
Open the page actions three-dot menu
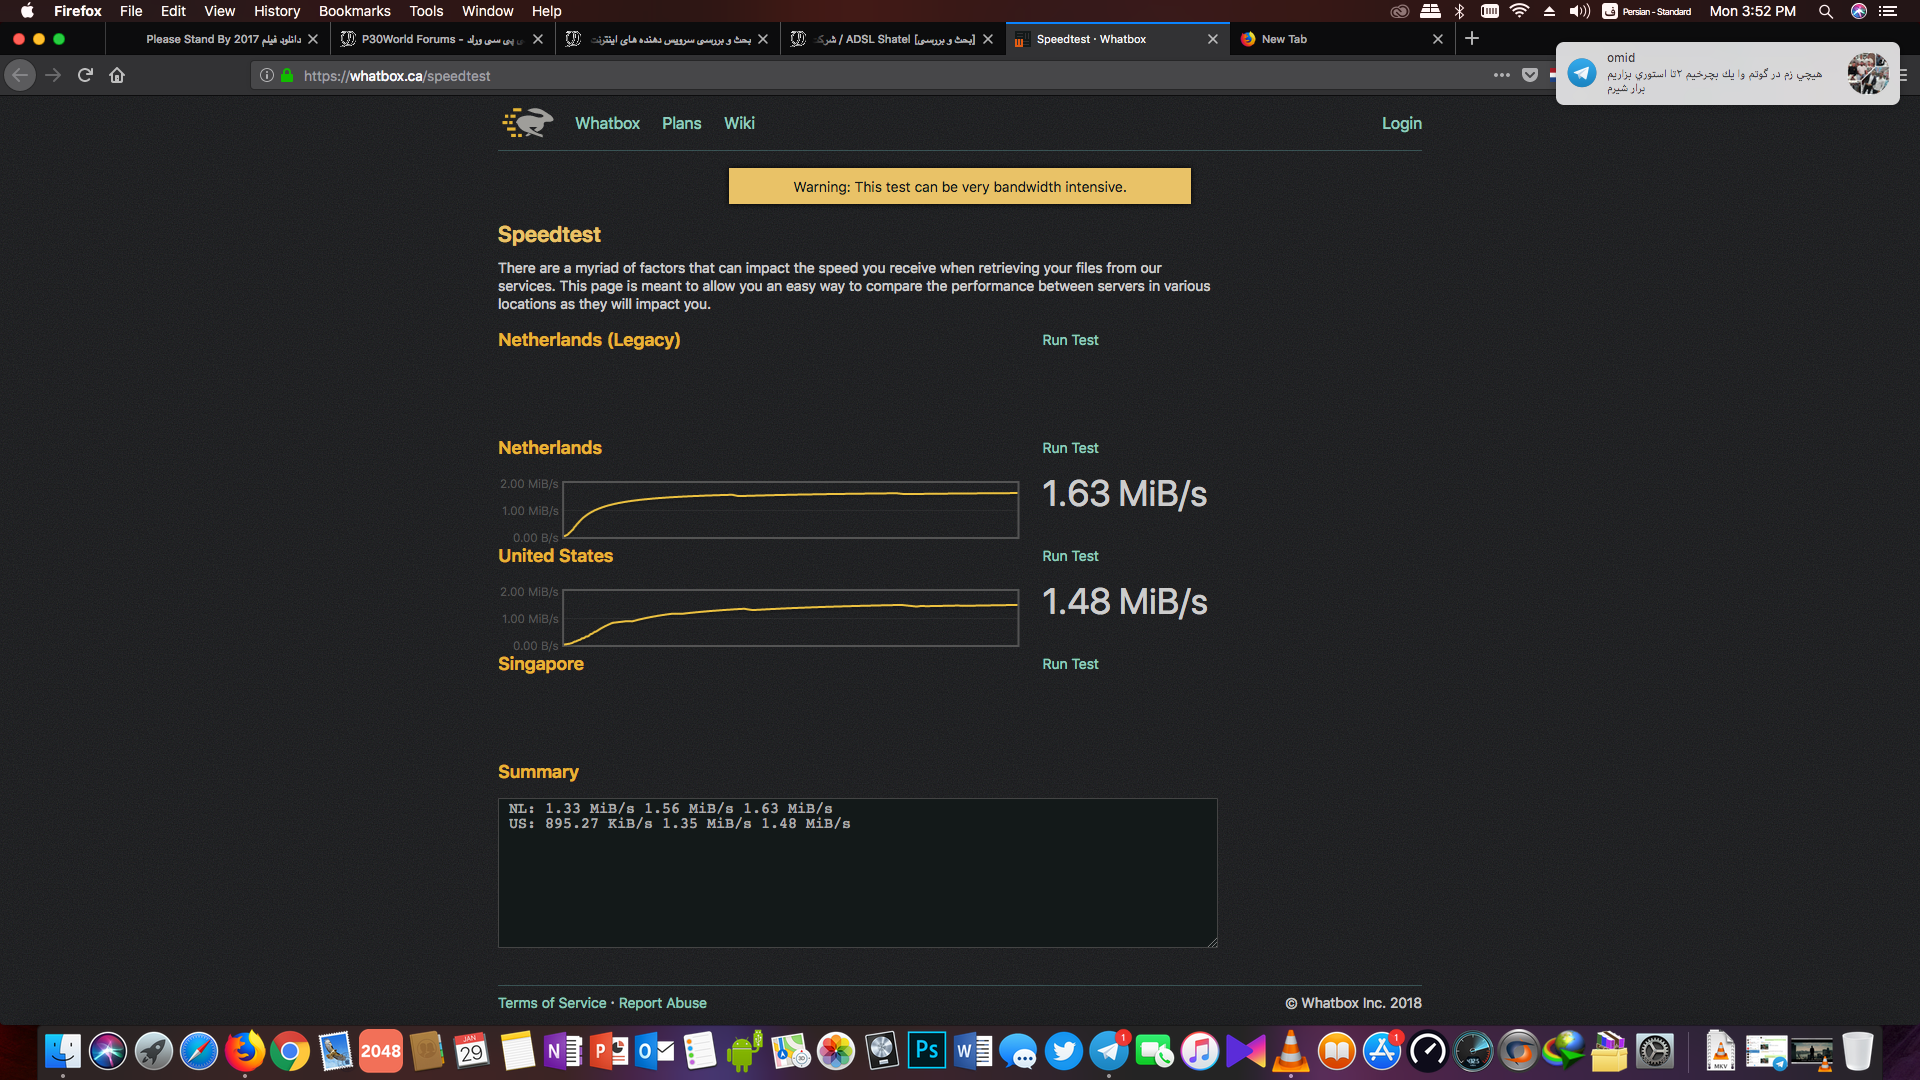click(x=1501, y=75)
